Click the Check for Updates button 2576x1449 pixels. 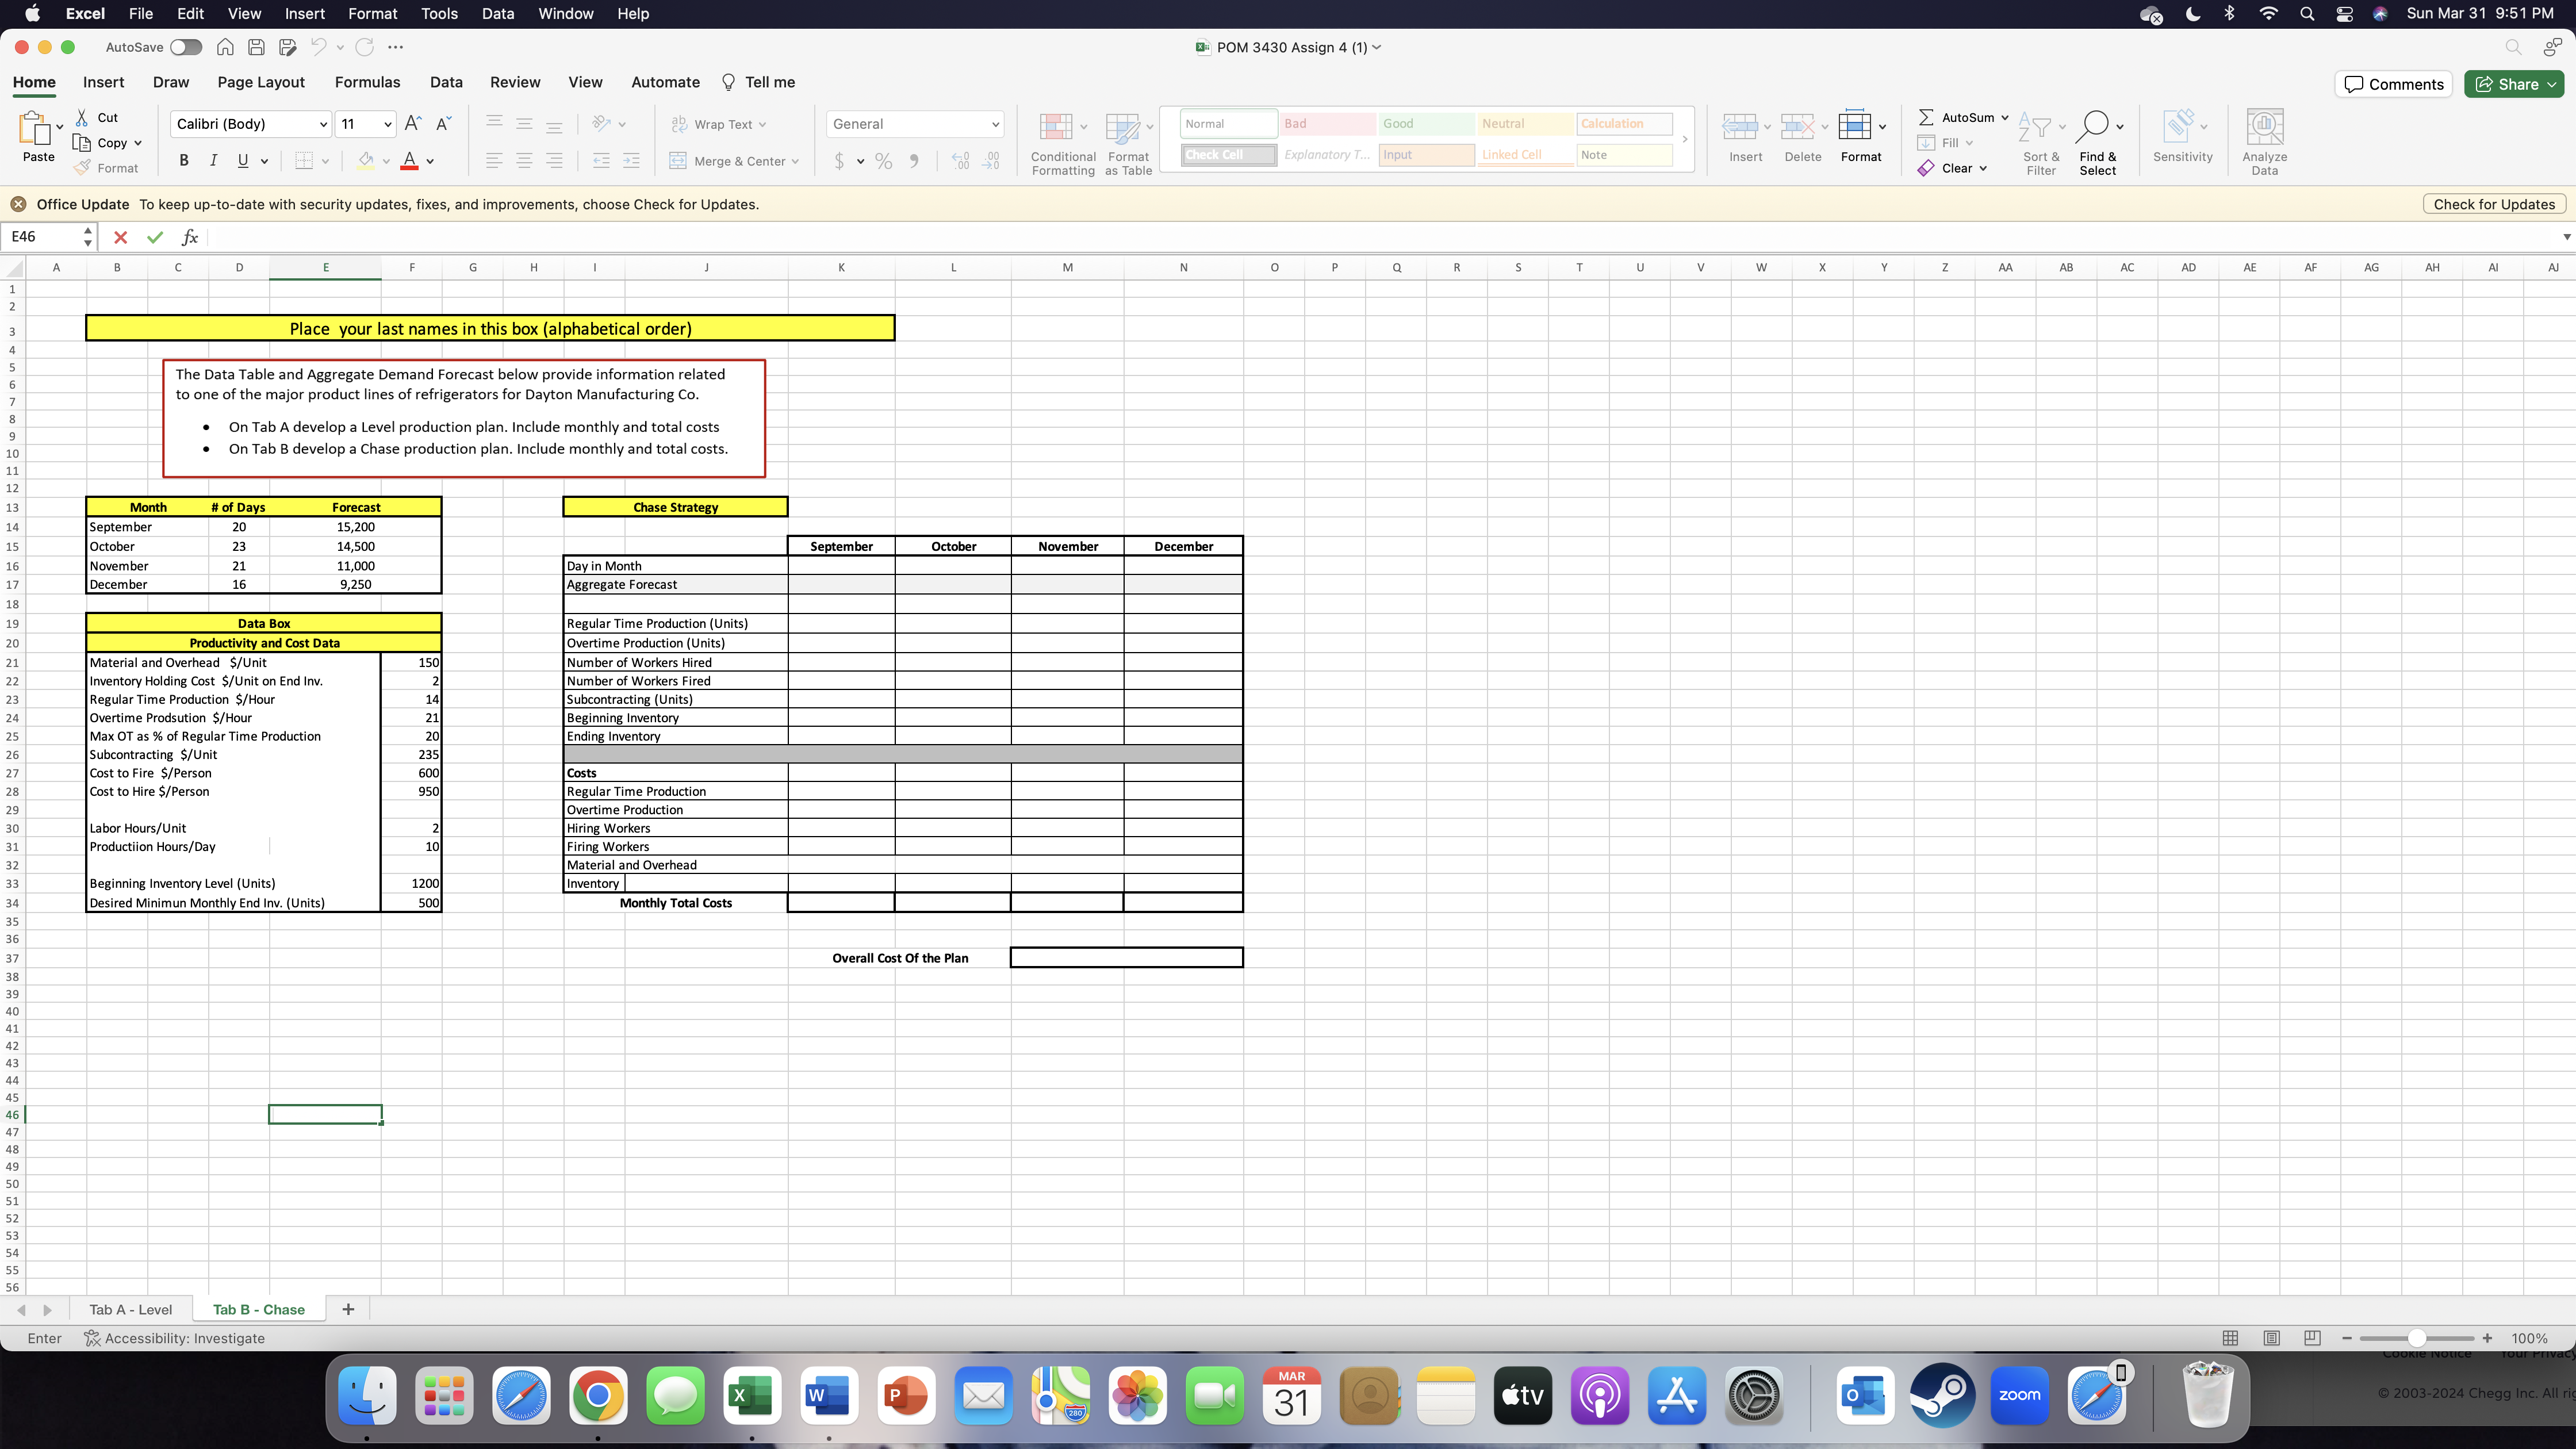[x=2493, y=204]
